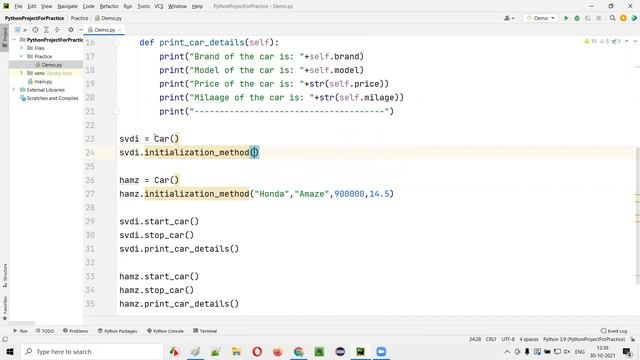640x360 pixels.
Task: Open Chrome from the Windows taskbar
Action: tap(298, 351)
